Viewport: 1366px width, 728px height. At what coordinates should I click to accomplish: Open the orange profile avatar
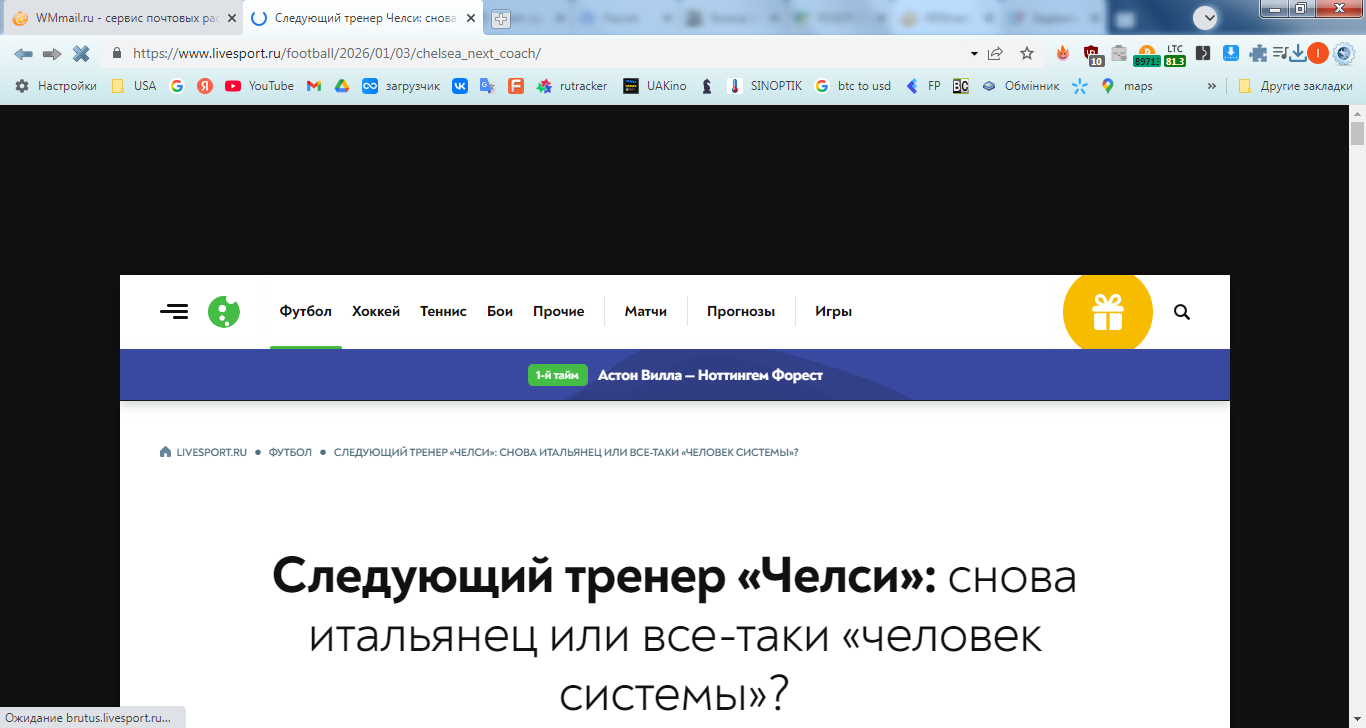1318,54
